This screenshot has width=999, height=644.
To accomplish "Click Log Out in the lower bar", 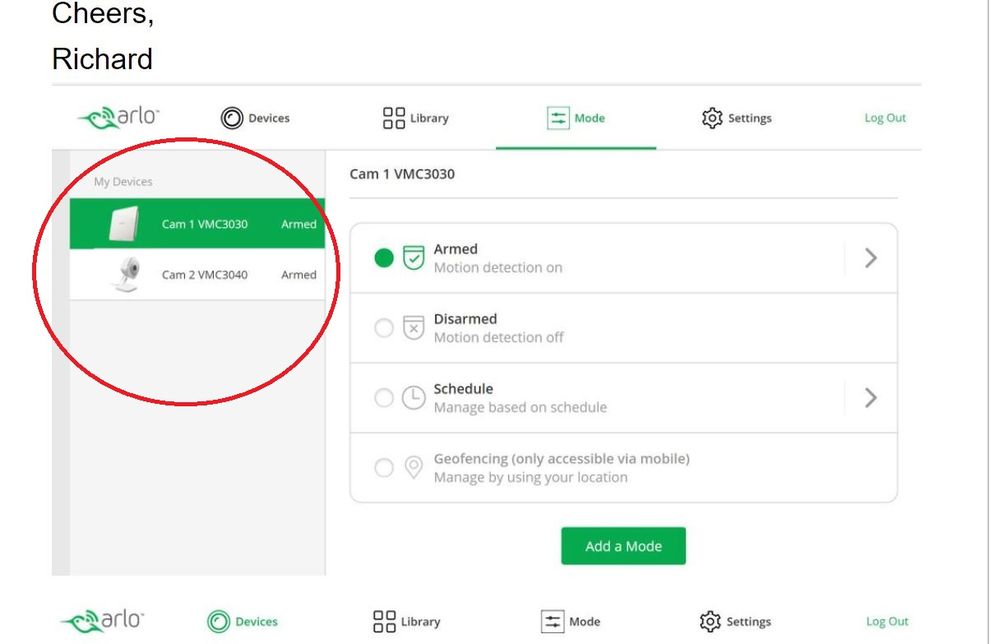I will pos(887,621).
